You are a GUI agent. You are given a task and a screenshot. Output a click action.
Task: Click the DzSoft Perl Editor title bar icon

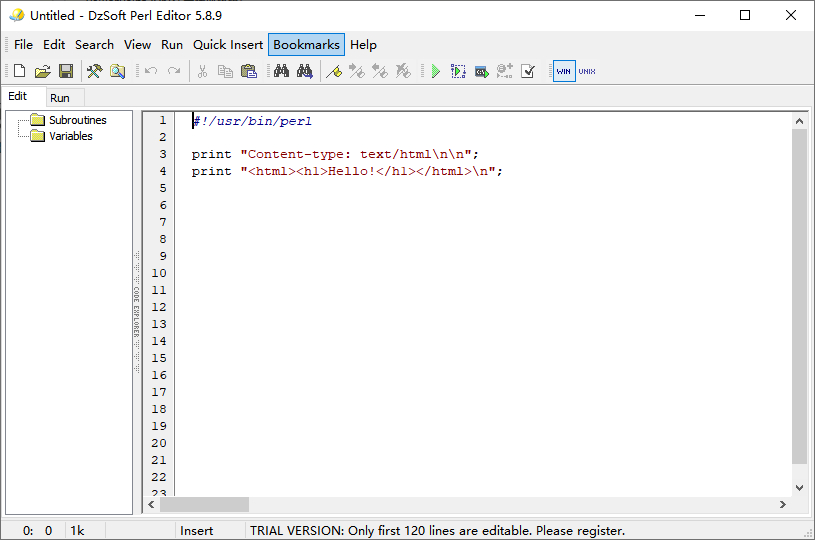[x=17, y=15]
